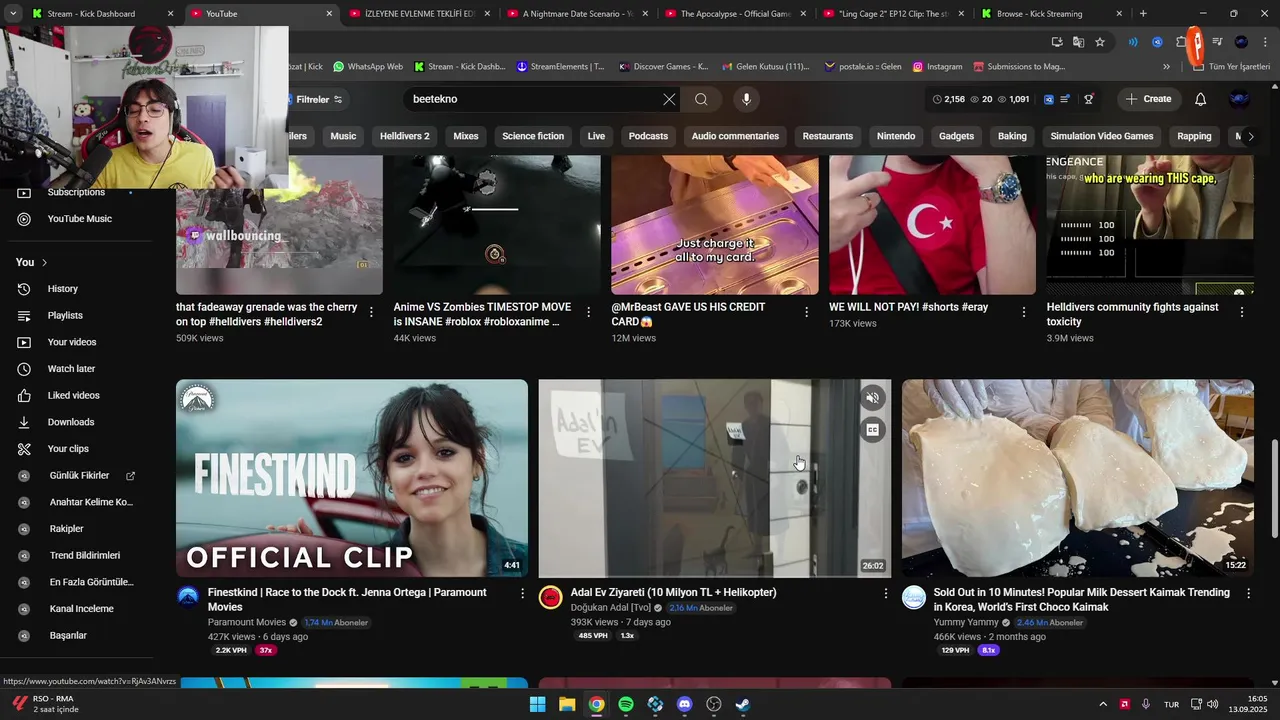1280x720 pixels.
Task: Open Steam from the taskbar
Action: (742, 704)
